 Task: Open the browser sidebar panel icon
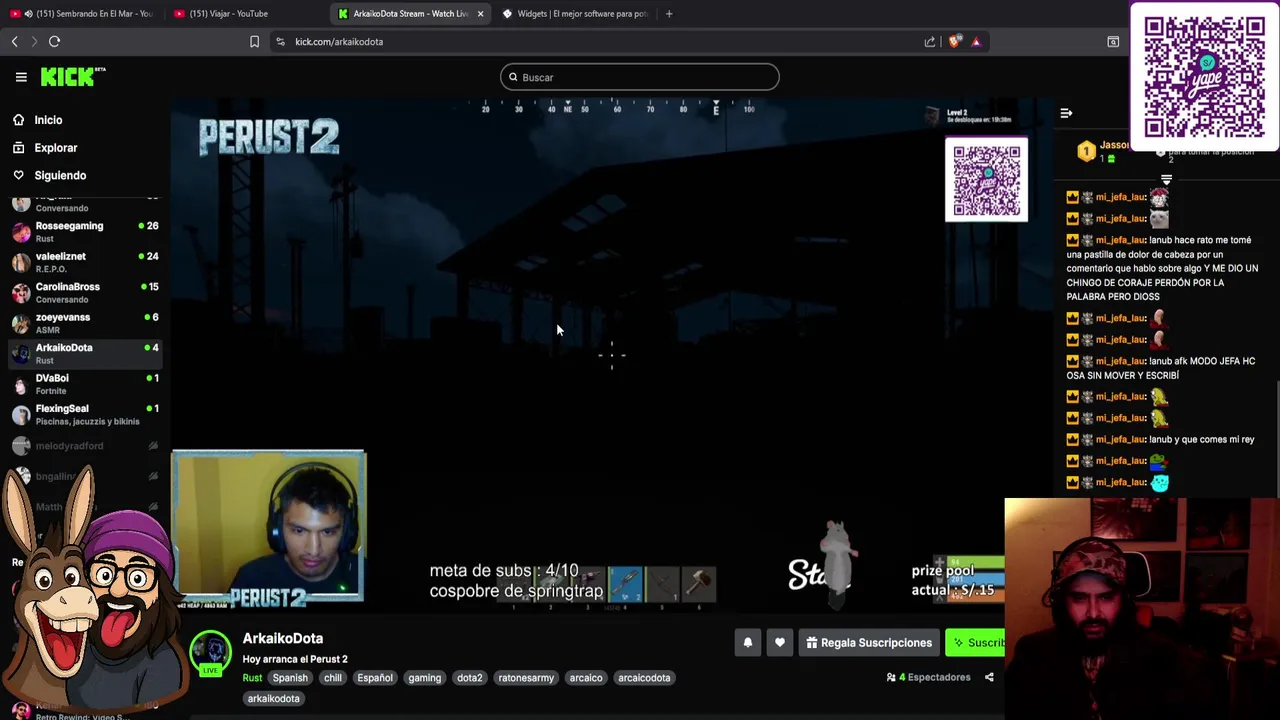[1113, 42]
